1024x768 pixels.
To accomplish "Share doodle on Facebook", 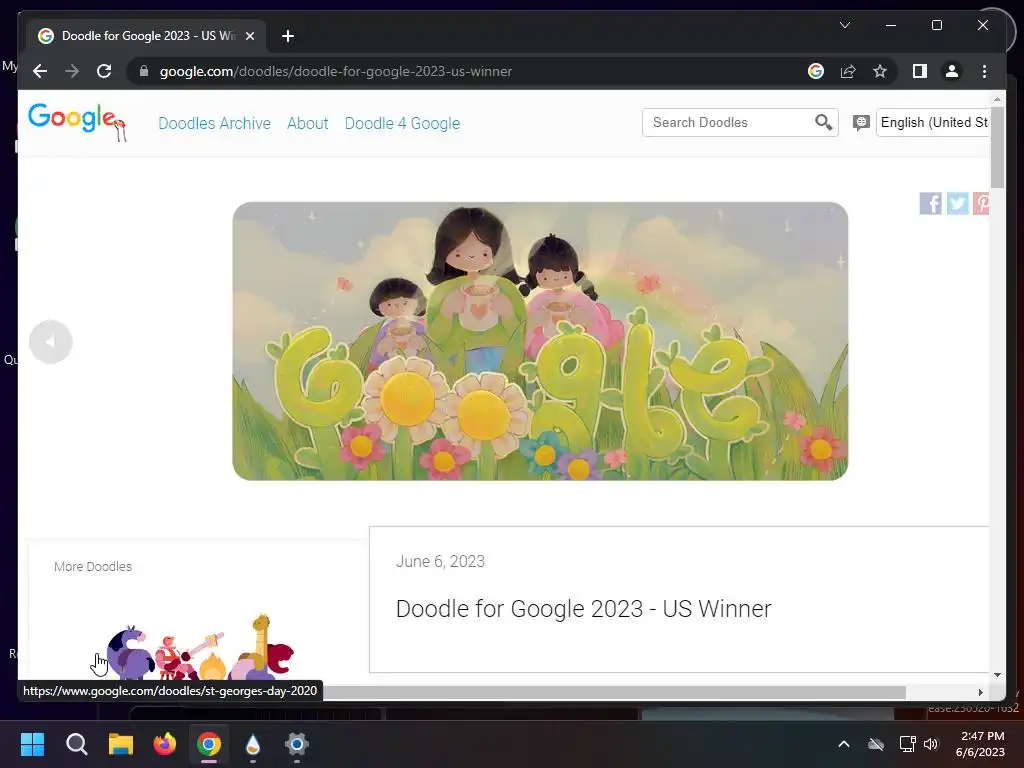I will 931,203.
